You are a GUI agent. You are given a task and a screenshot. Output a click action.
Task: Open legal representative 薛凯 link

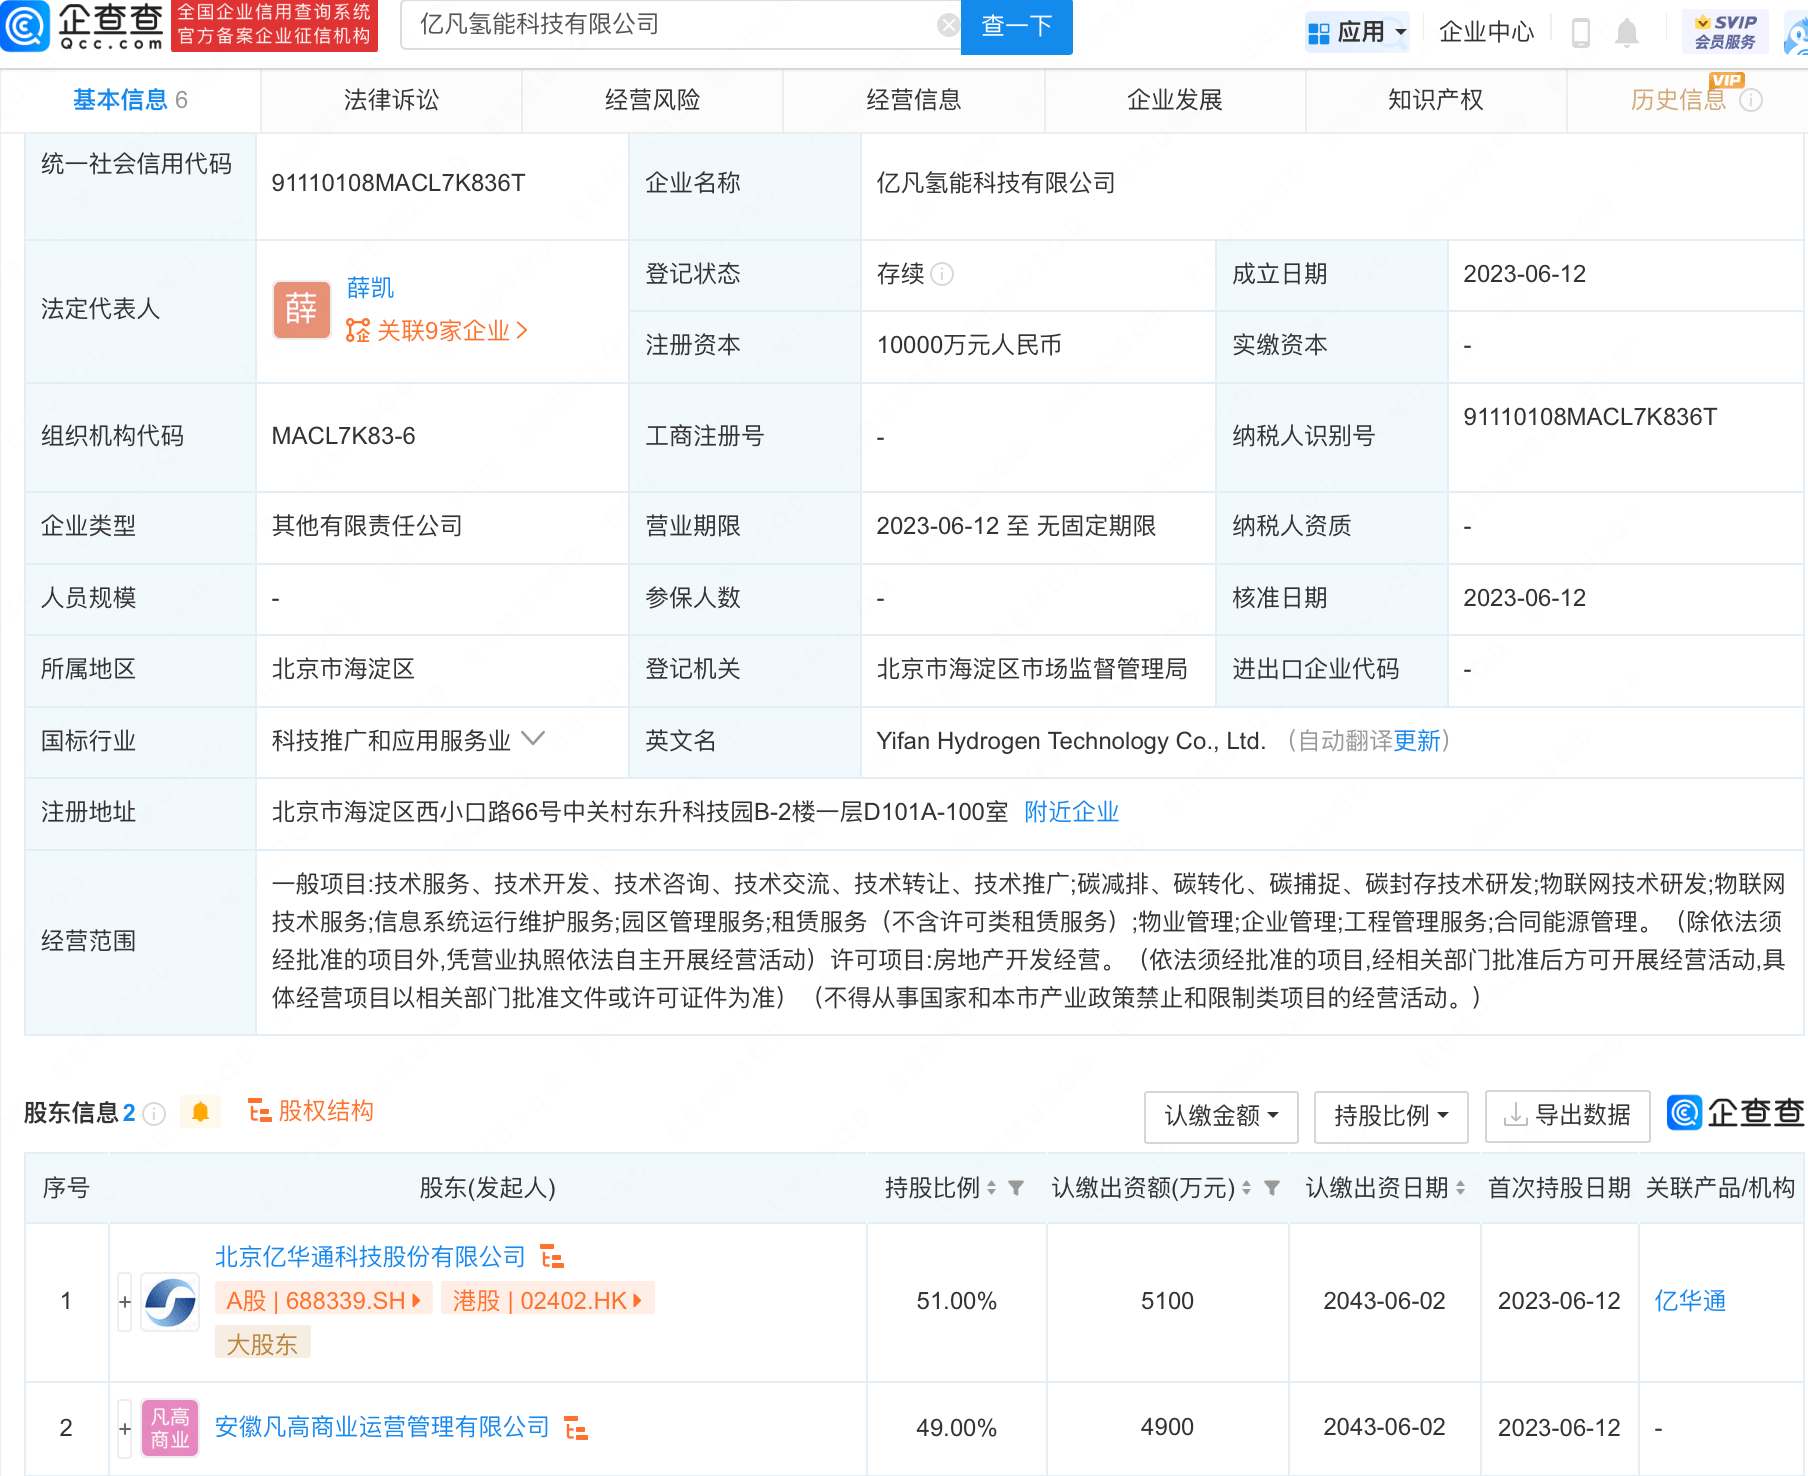point(370,288)
